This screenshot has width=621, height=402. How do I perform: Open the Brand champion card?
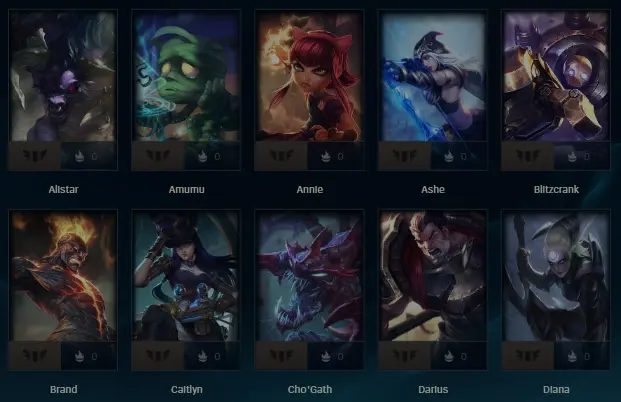(x=63, y=276)
